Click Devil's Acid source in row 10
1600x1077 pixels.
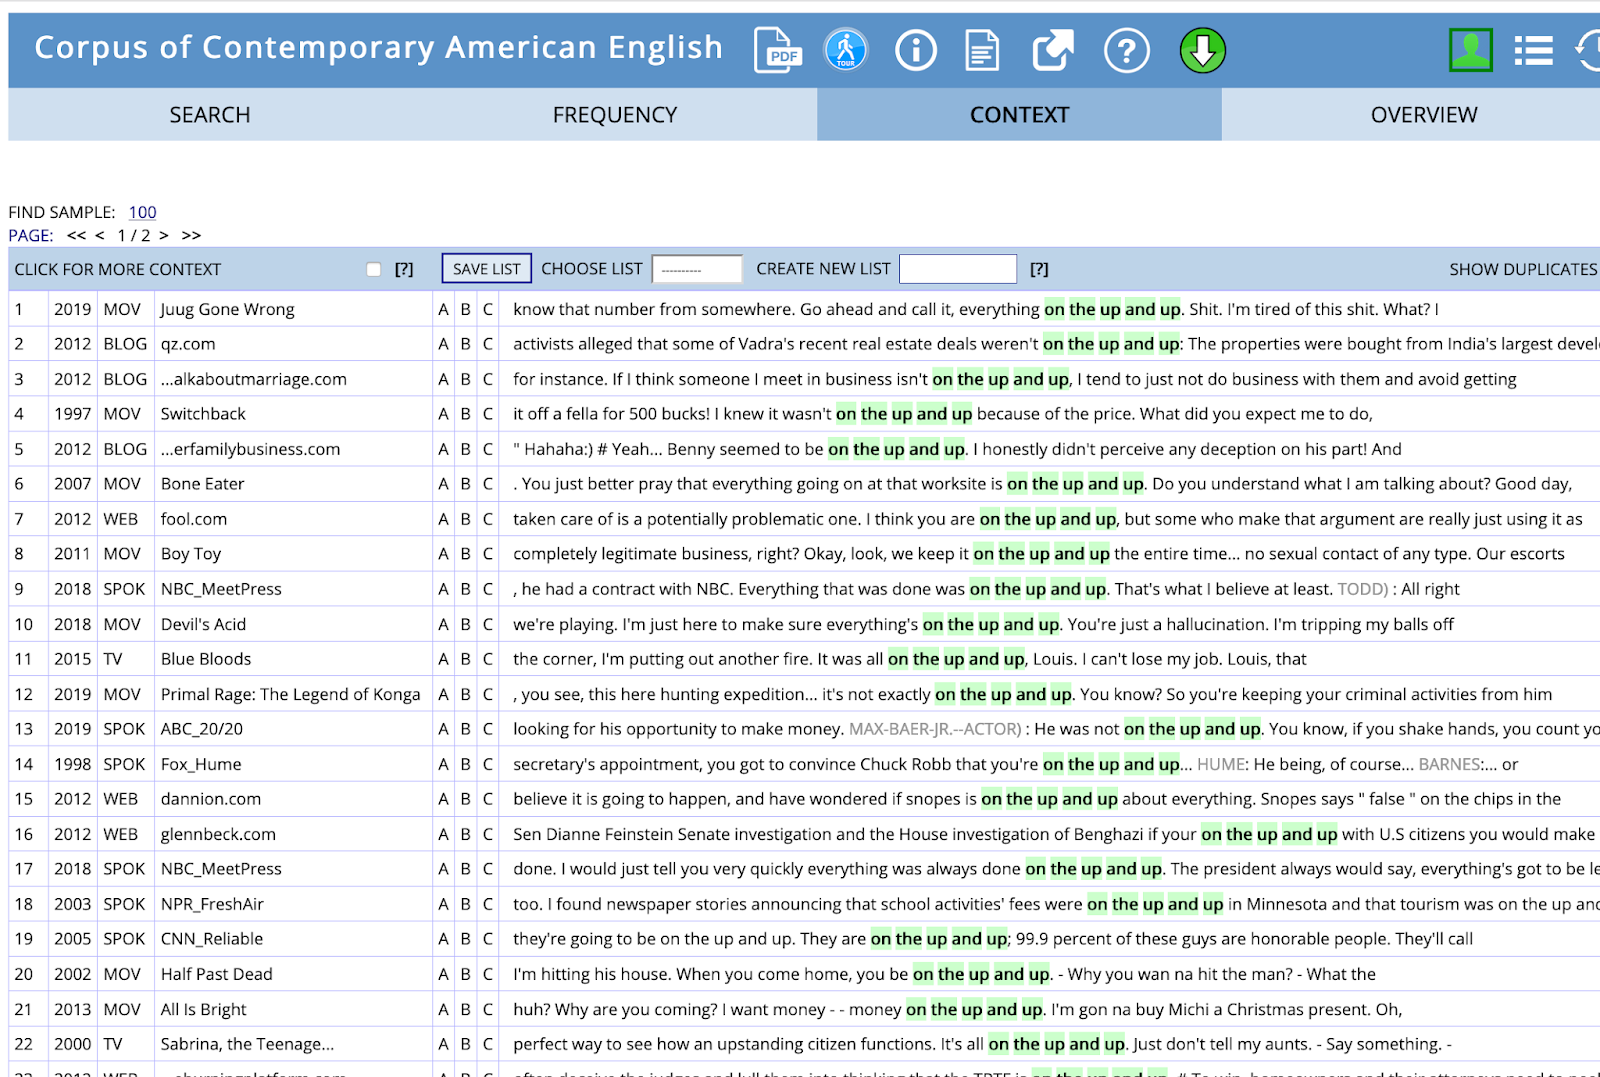coord(203,624)
